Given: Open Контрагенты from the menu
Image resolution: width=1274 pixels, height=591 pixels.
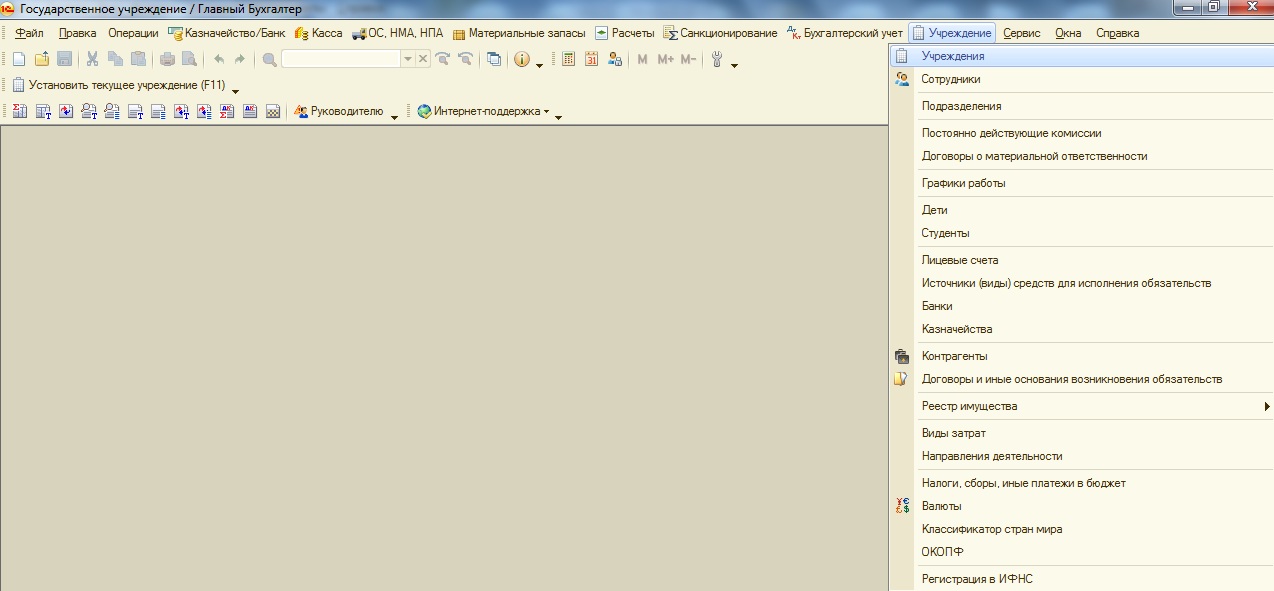Looking at the screenshot, I should [x=1081, y=356].
